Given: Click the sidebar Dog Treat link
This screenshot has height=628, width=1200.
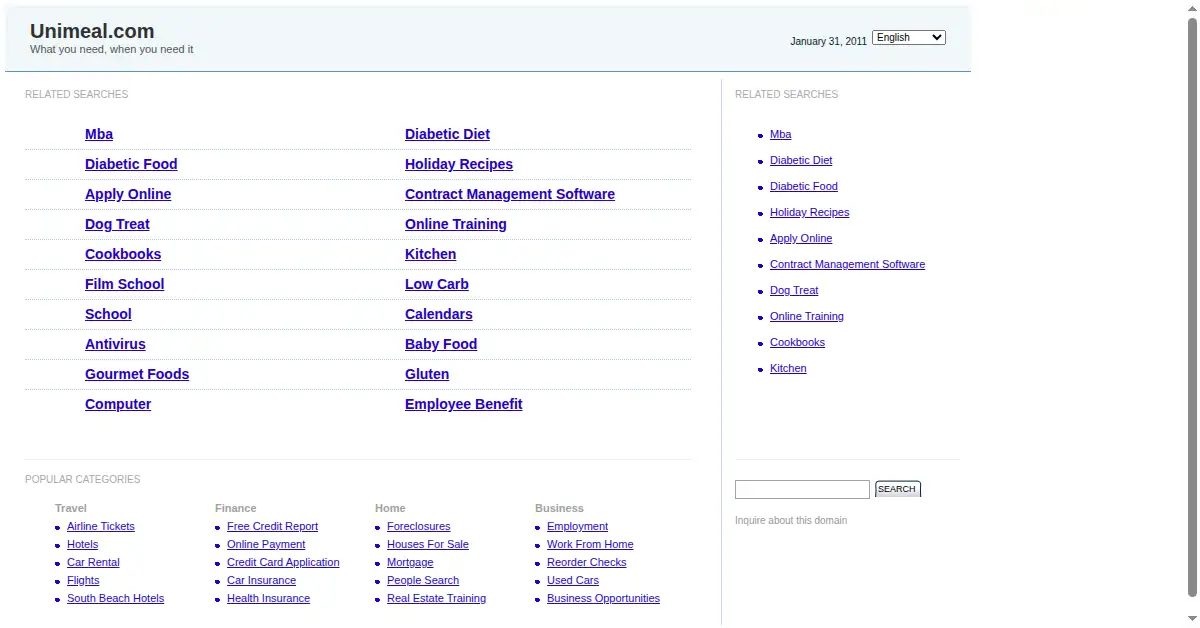Looking at the screenshot, I should click(794, 290).
